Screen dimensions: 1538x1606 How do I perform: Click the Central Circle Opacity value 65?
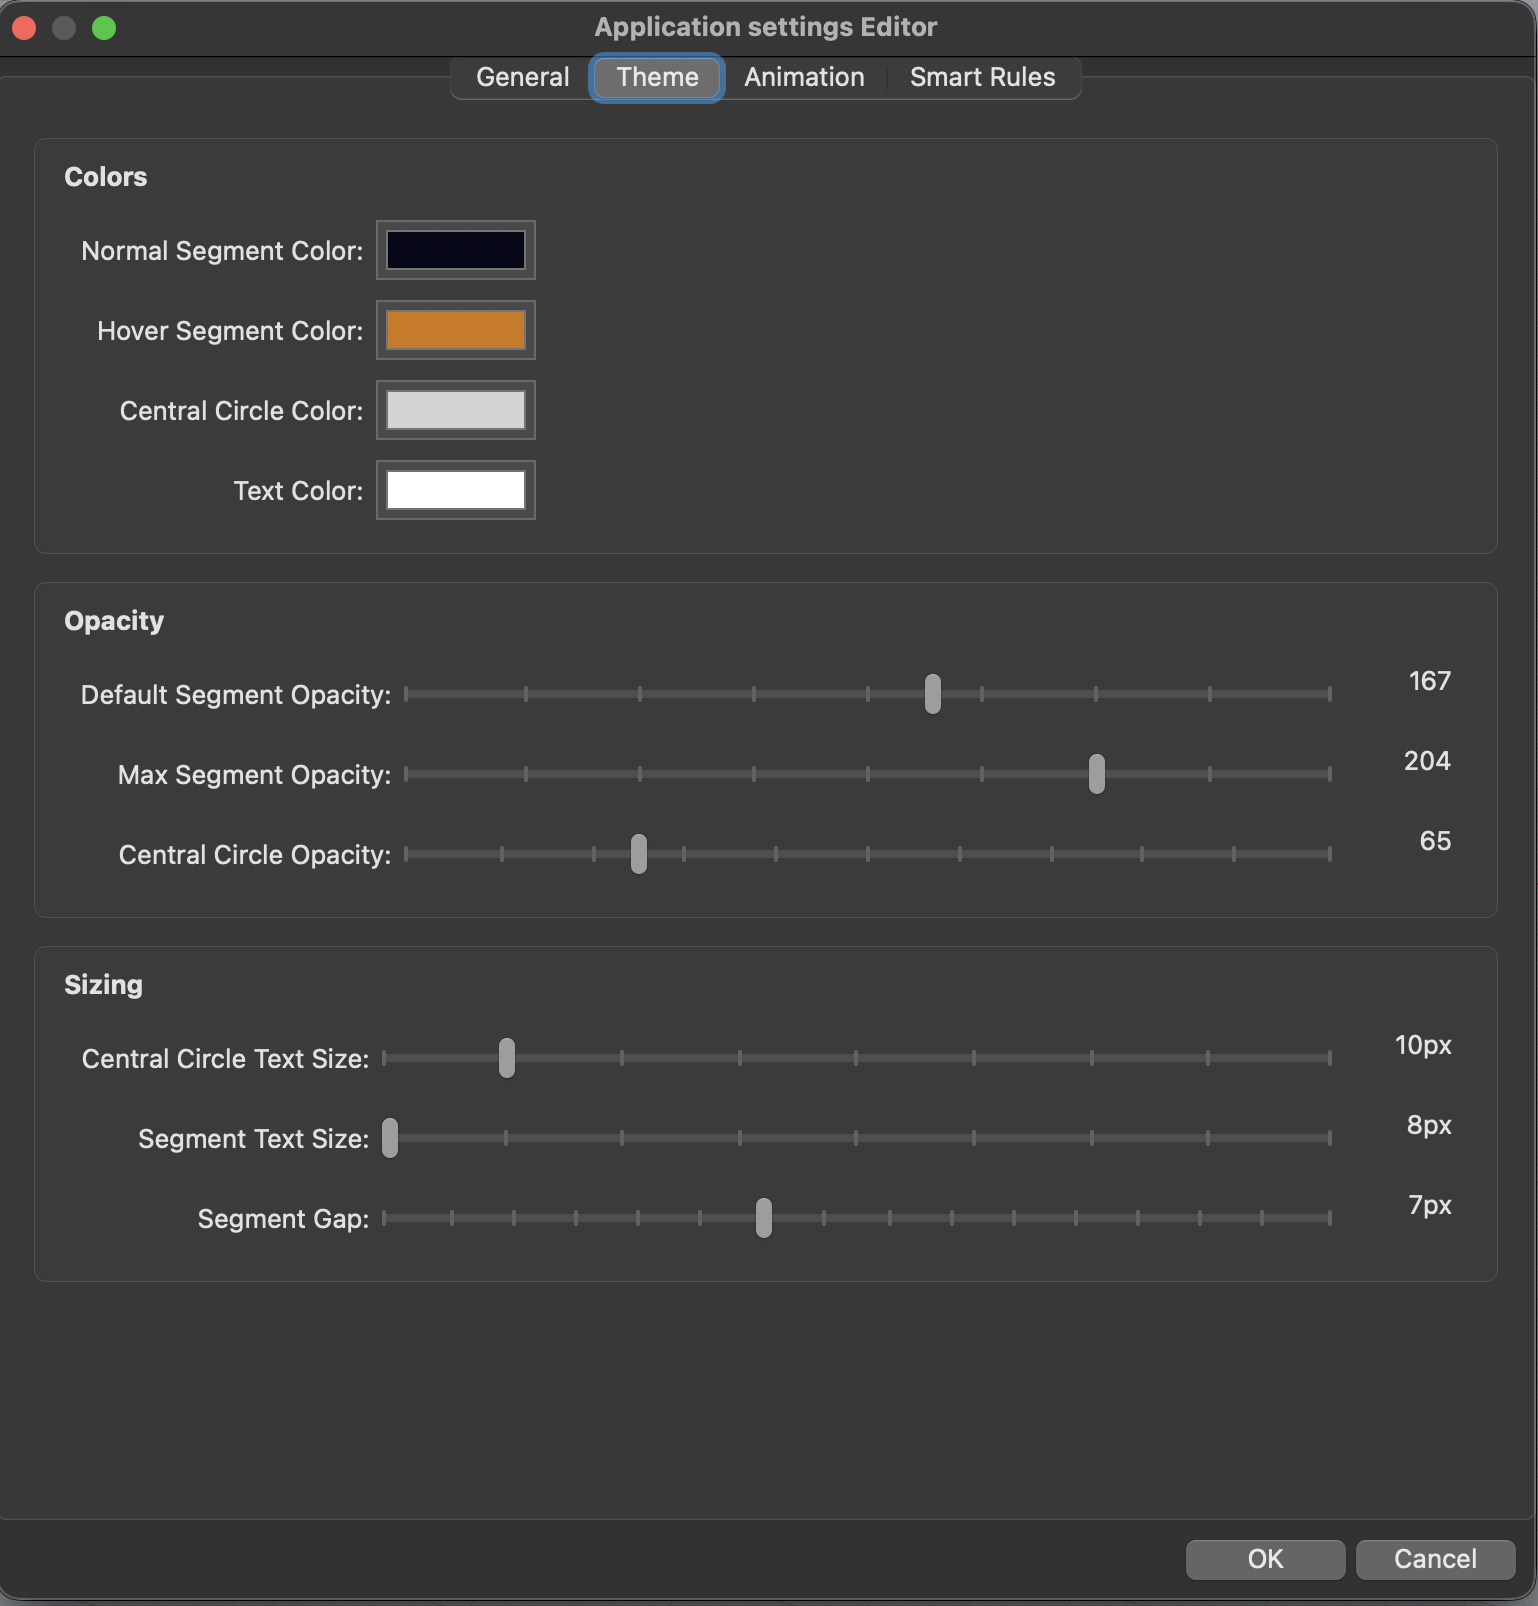point(1435,841)
